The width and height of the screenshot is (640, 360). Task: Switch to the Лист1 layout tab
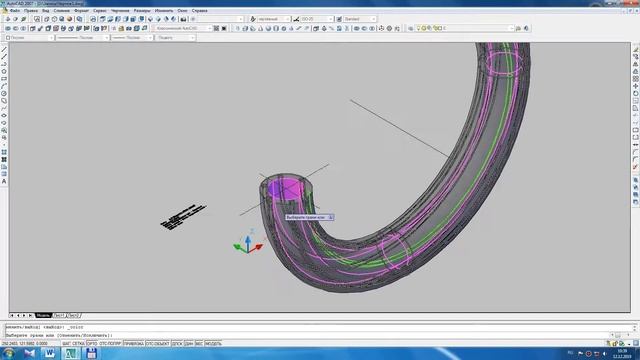(x=59, y=316)
